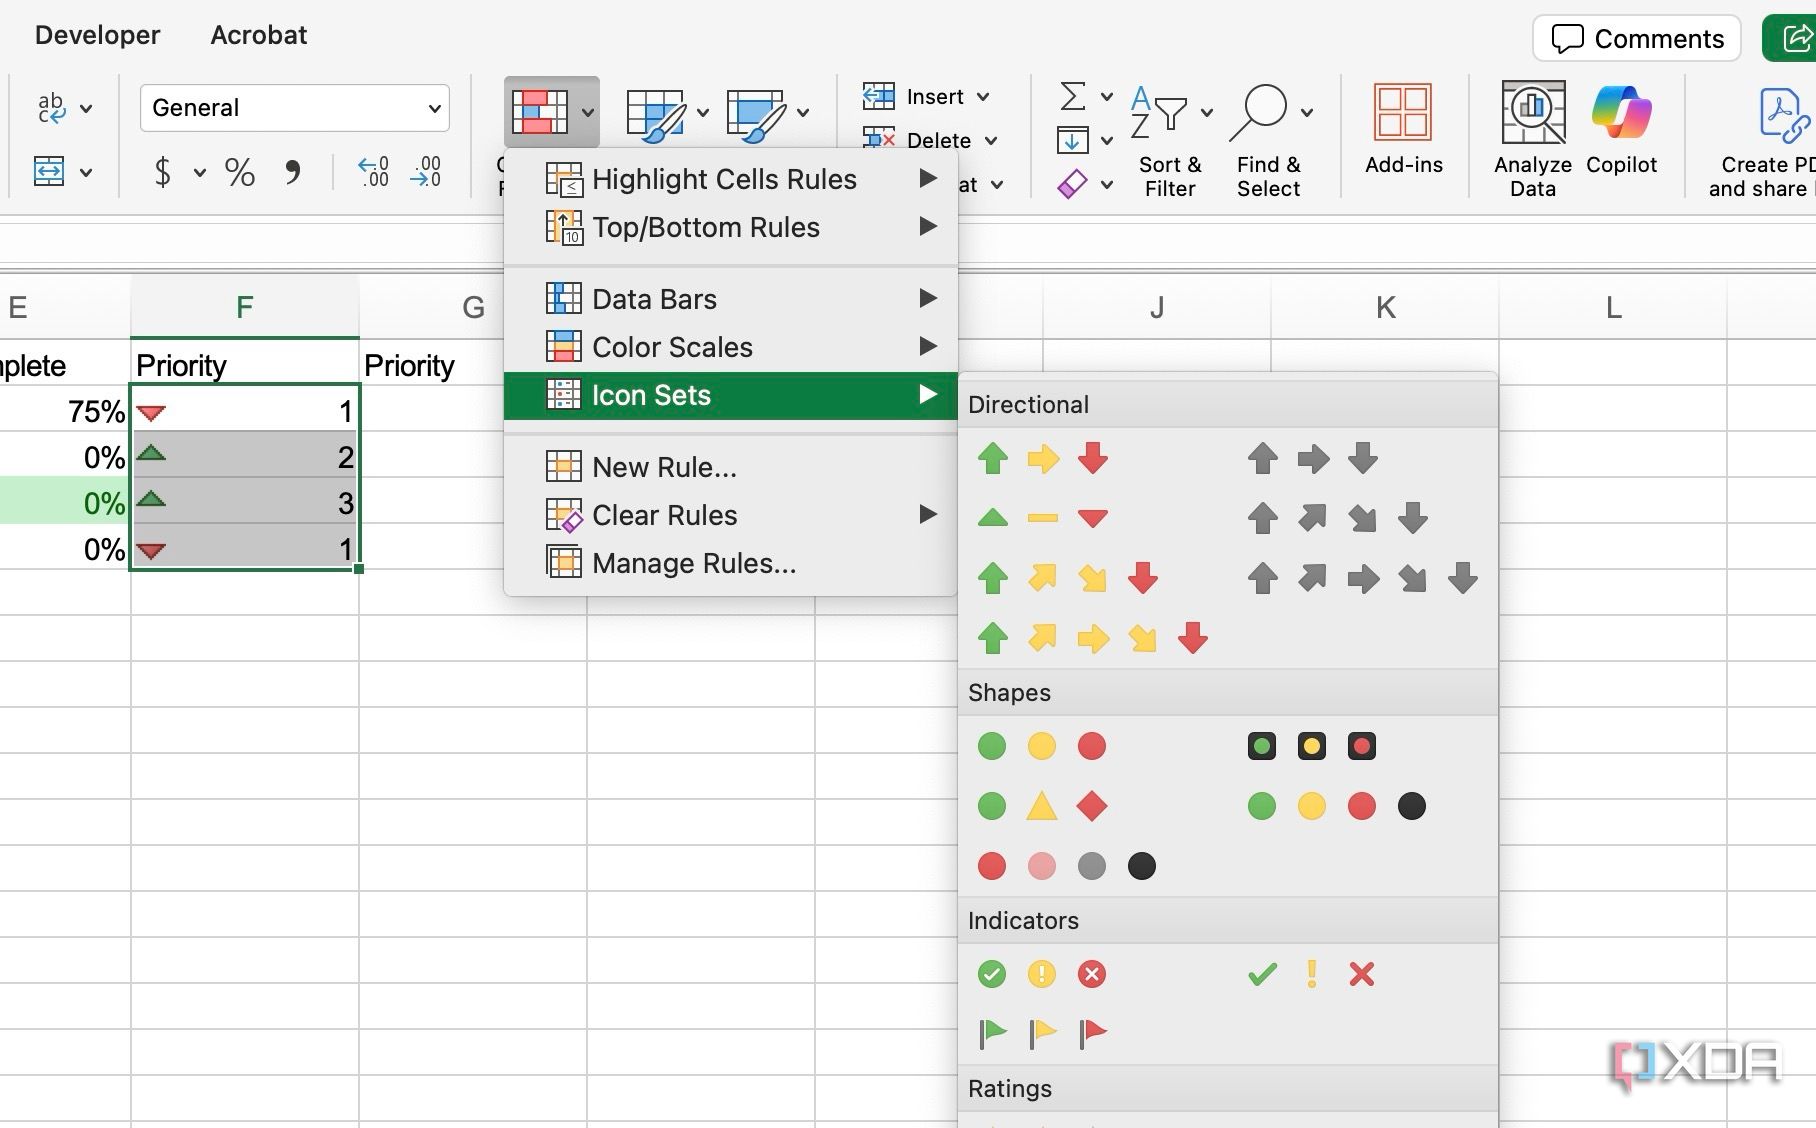
Task: Click Decrease Decimal icon
Action: pyautogui.click(x=426, y=172)
